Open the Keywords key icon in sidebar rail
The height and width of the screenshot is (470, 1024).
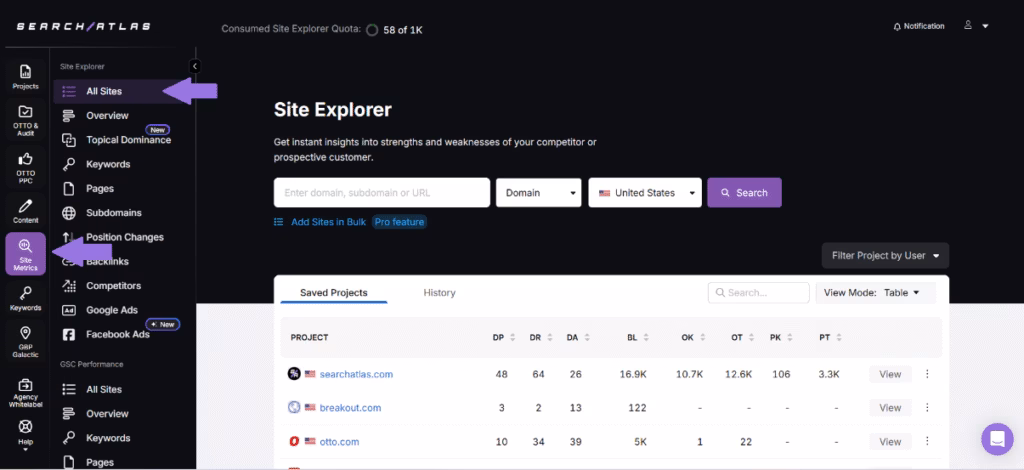tap(25, 297)
